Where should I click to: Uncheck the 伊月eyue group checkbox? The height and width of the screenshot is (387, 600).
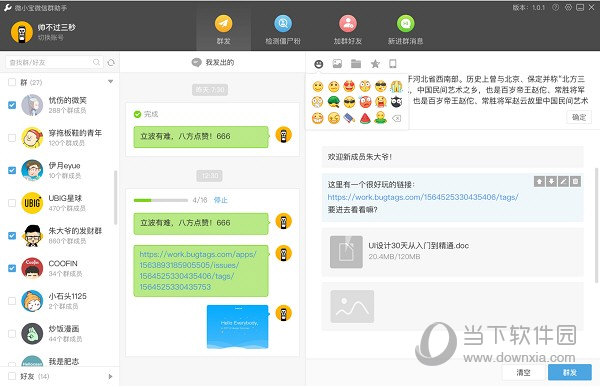pyautogui.click(x=12, y=170)
